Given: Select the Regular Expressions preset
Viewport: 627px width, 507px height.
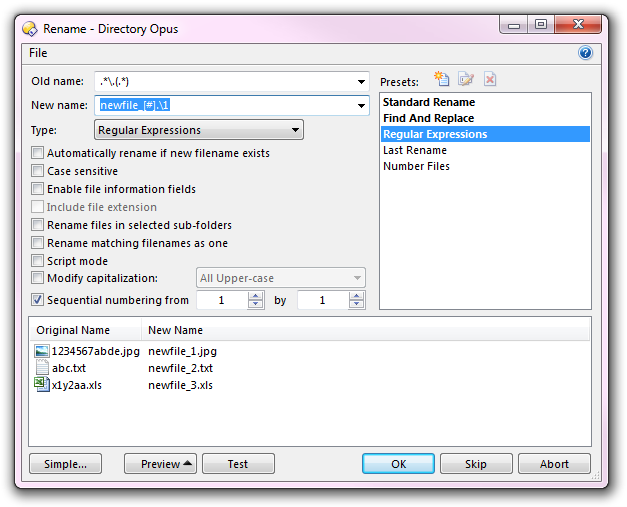Looking at the screenshot, I should coord(485,134).
